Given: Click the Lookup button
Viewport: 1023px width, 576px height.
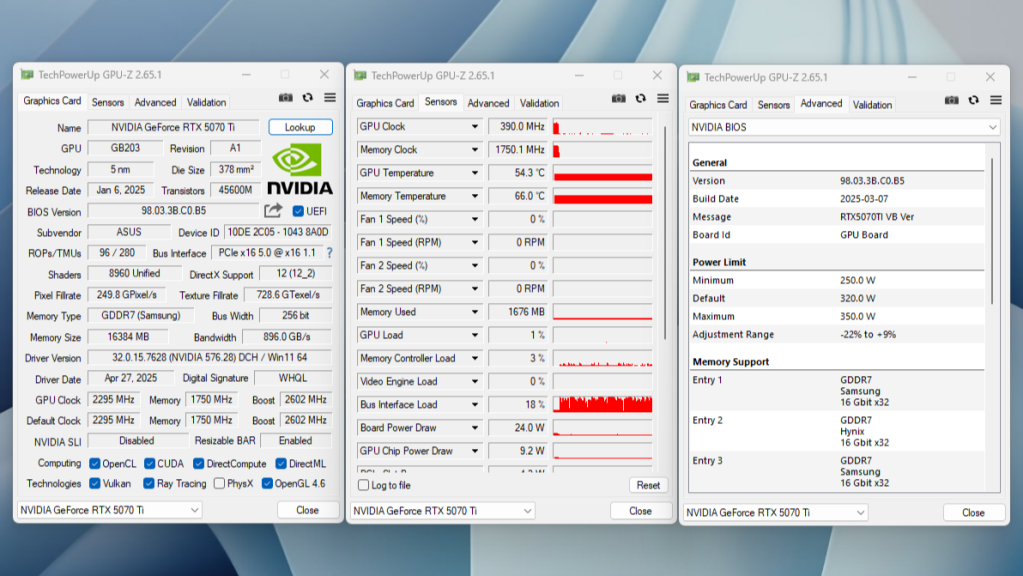Looking at the screenshot, I should [300, 127].
